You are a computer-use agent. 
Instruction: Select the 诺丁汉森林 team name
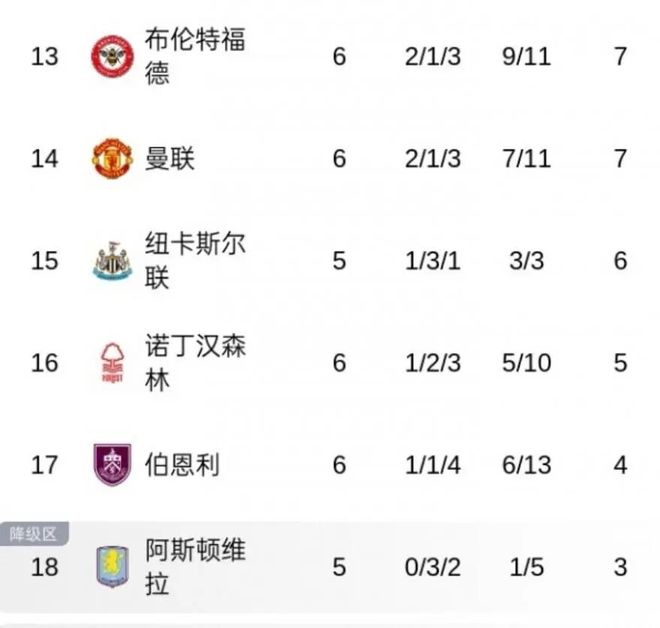(x=195, y=363)
